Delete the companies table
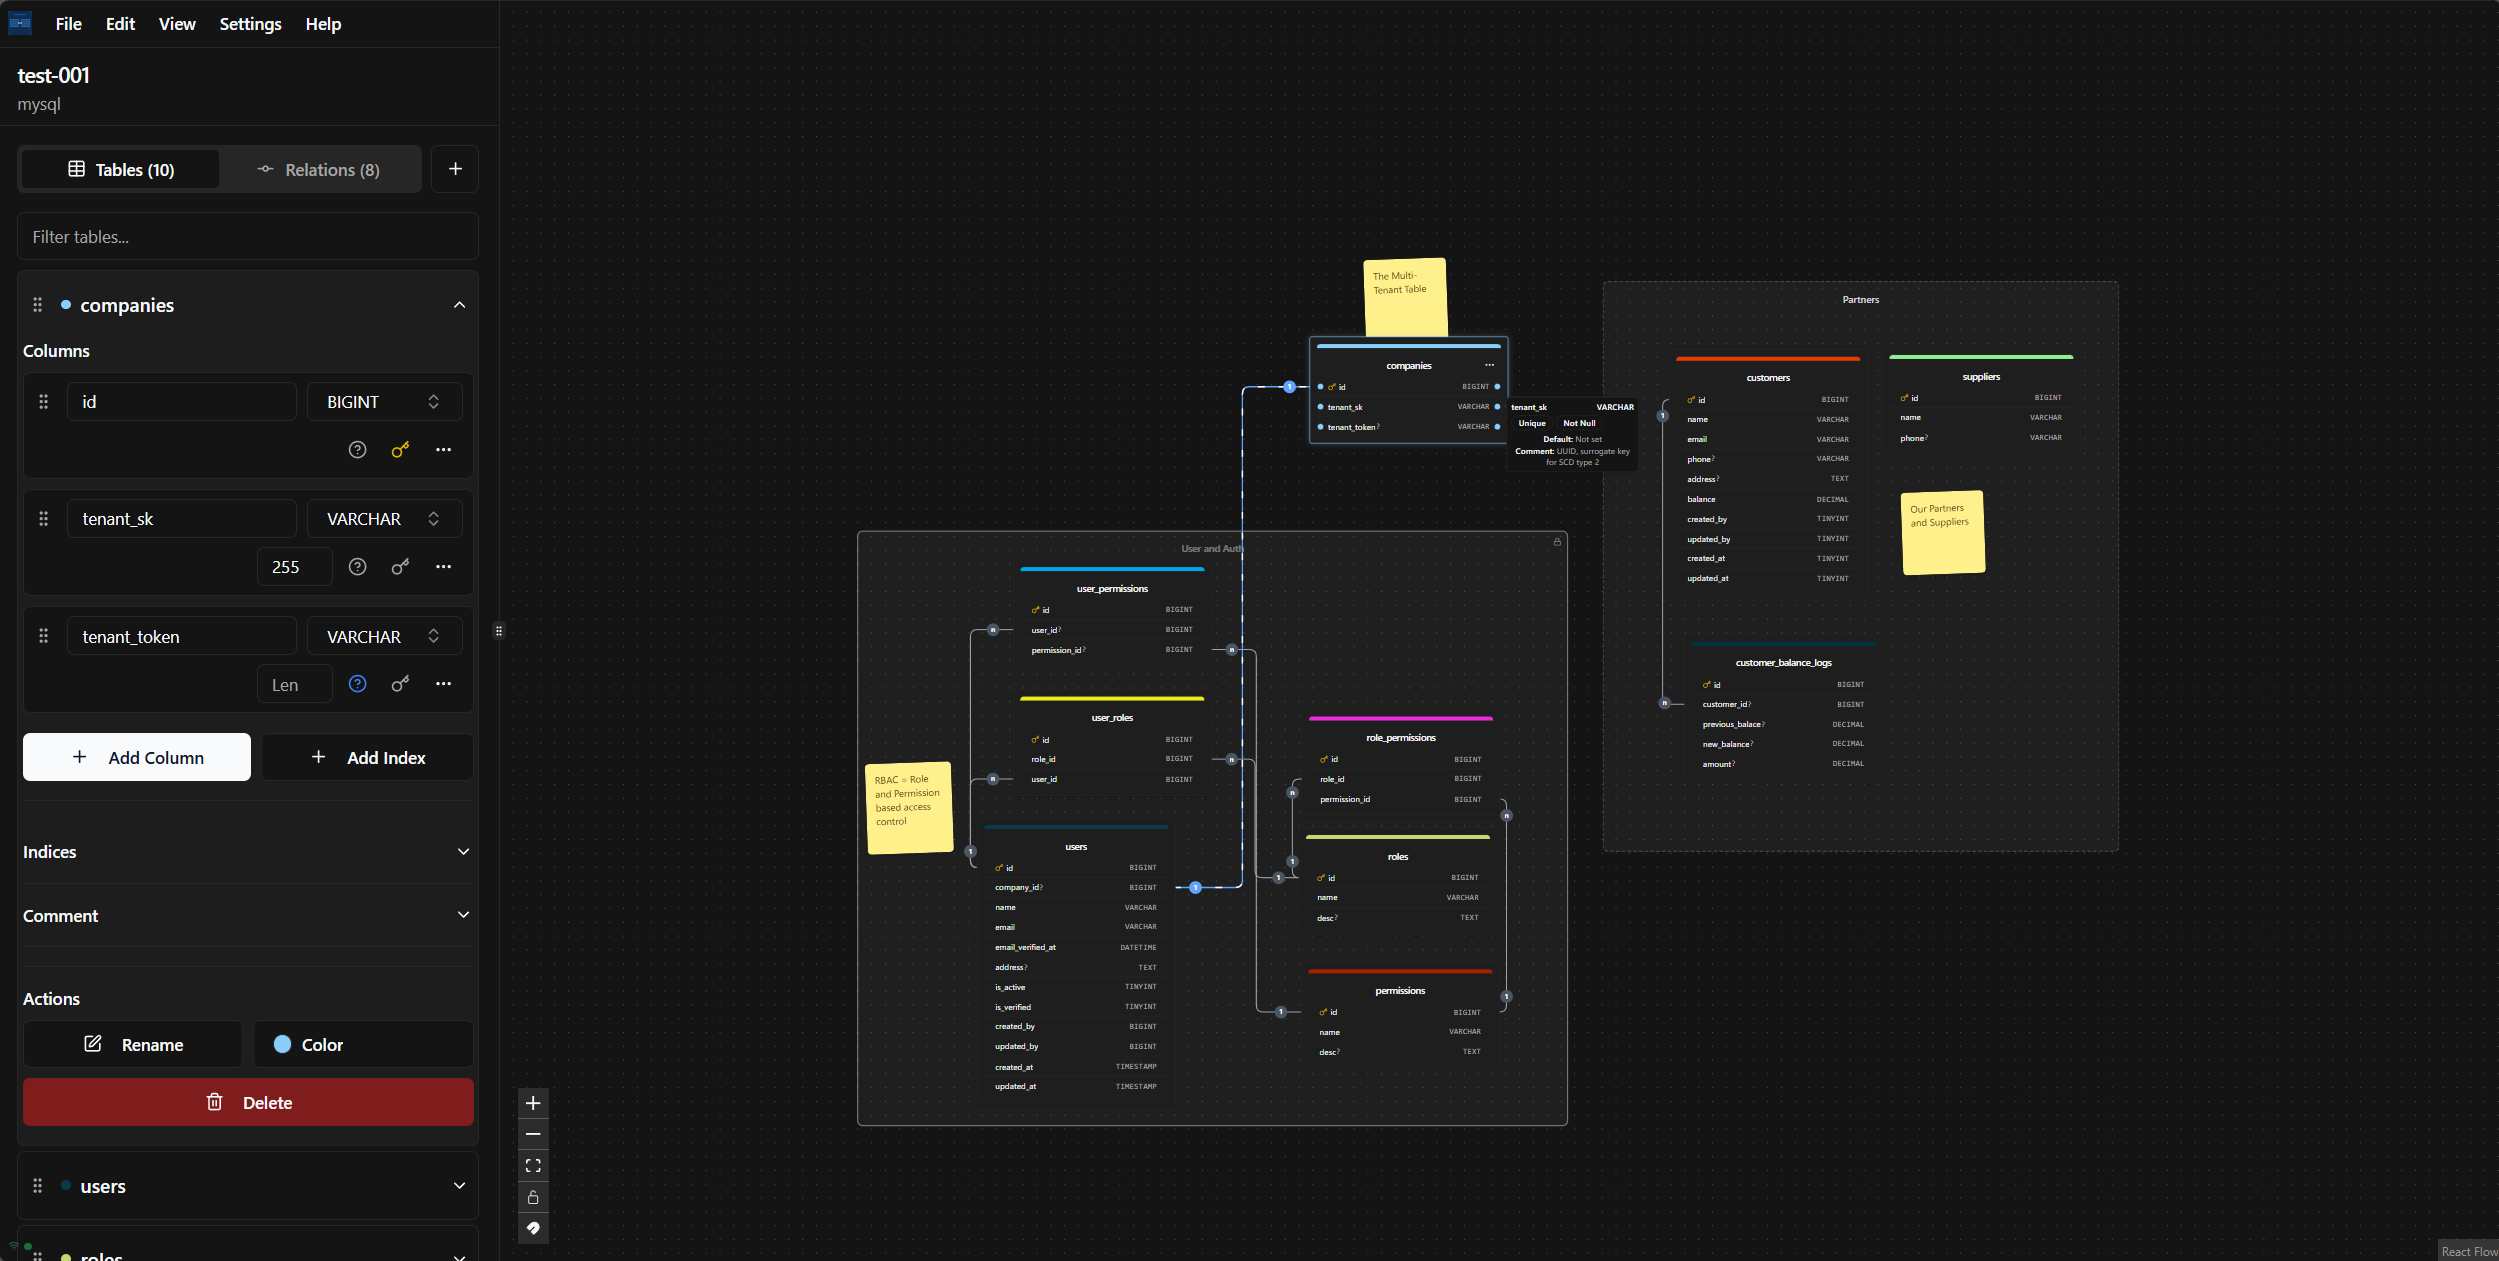Screen dimensions: 2499x1261 (248, 1102)
